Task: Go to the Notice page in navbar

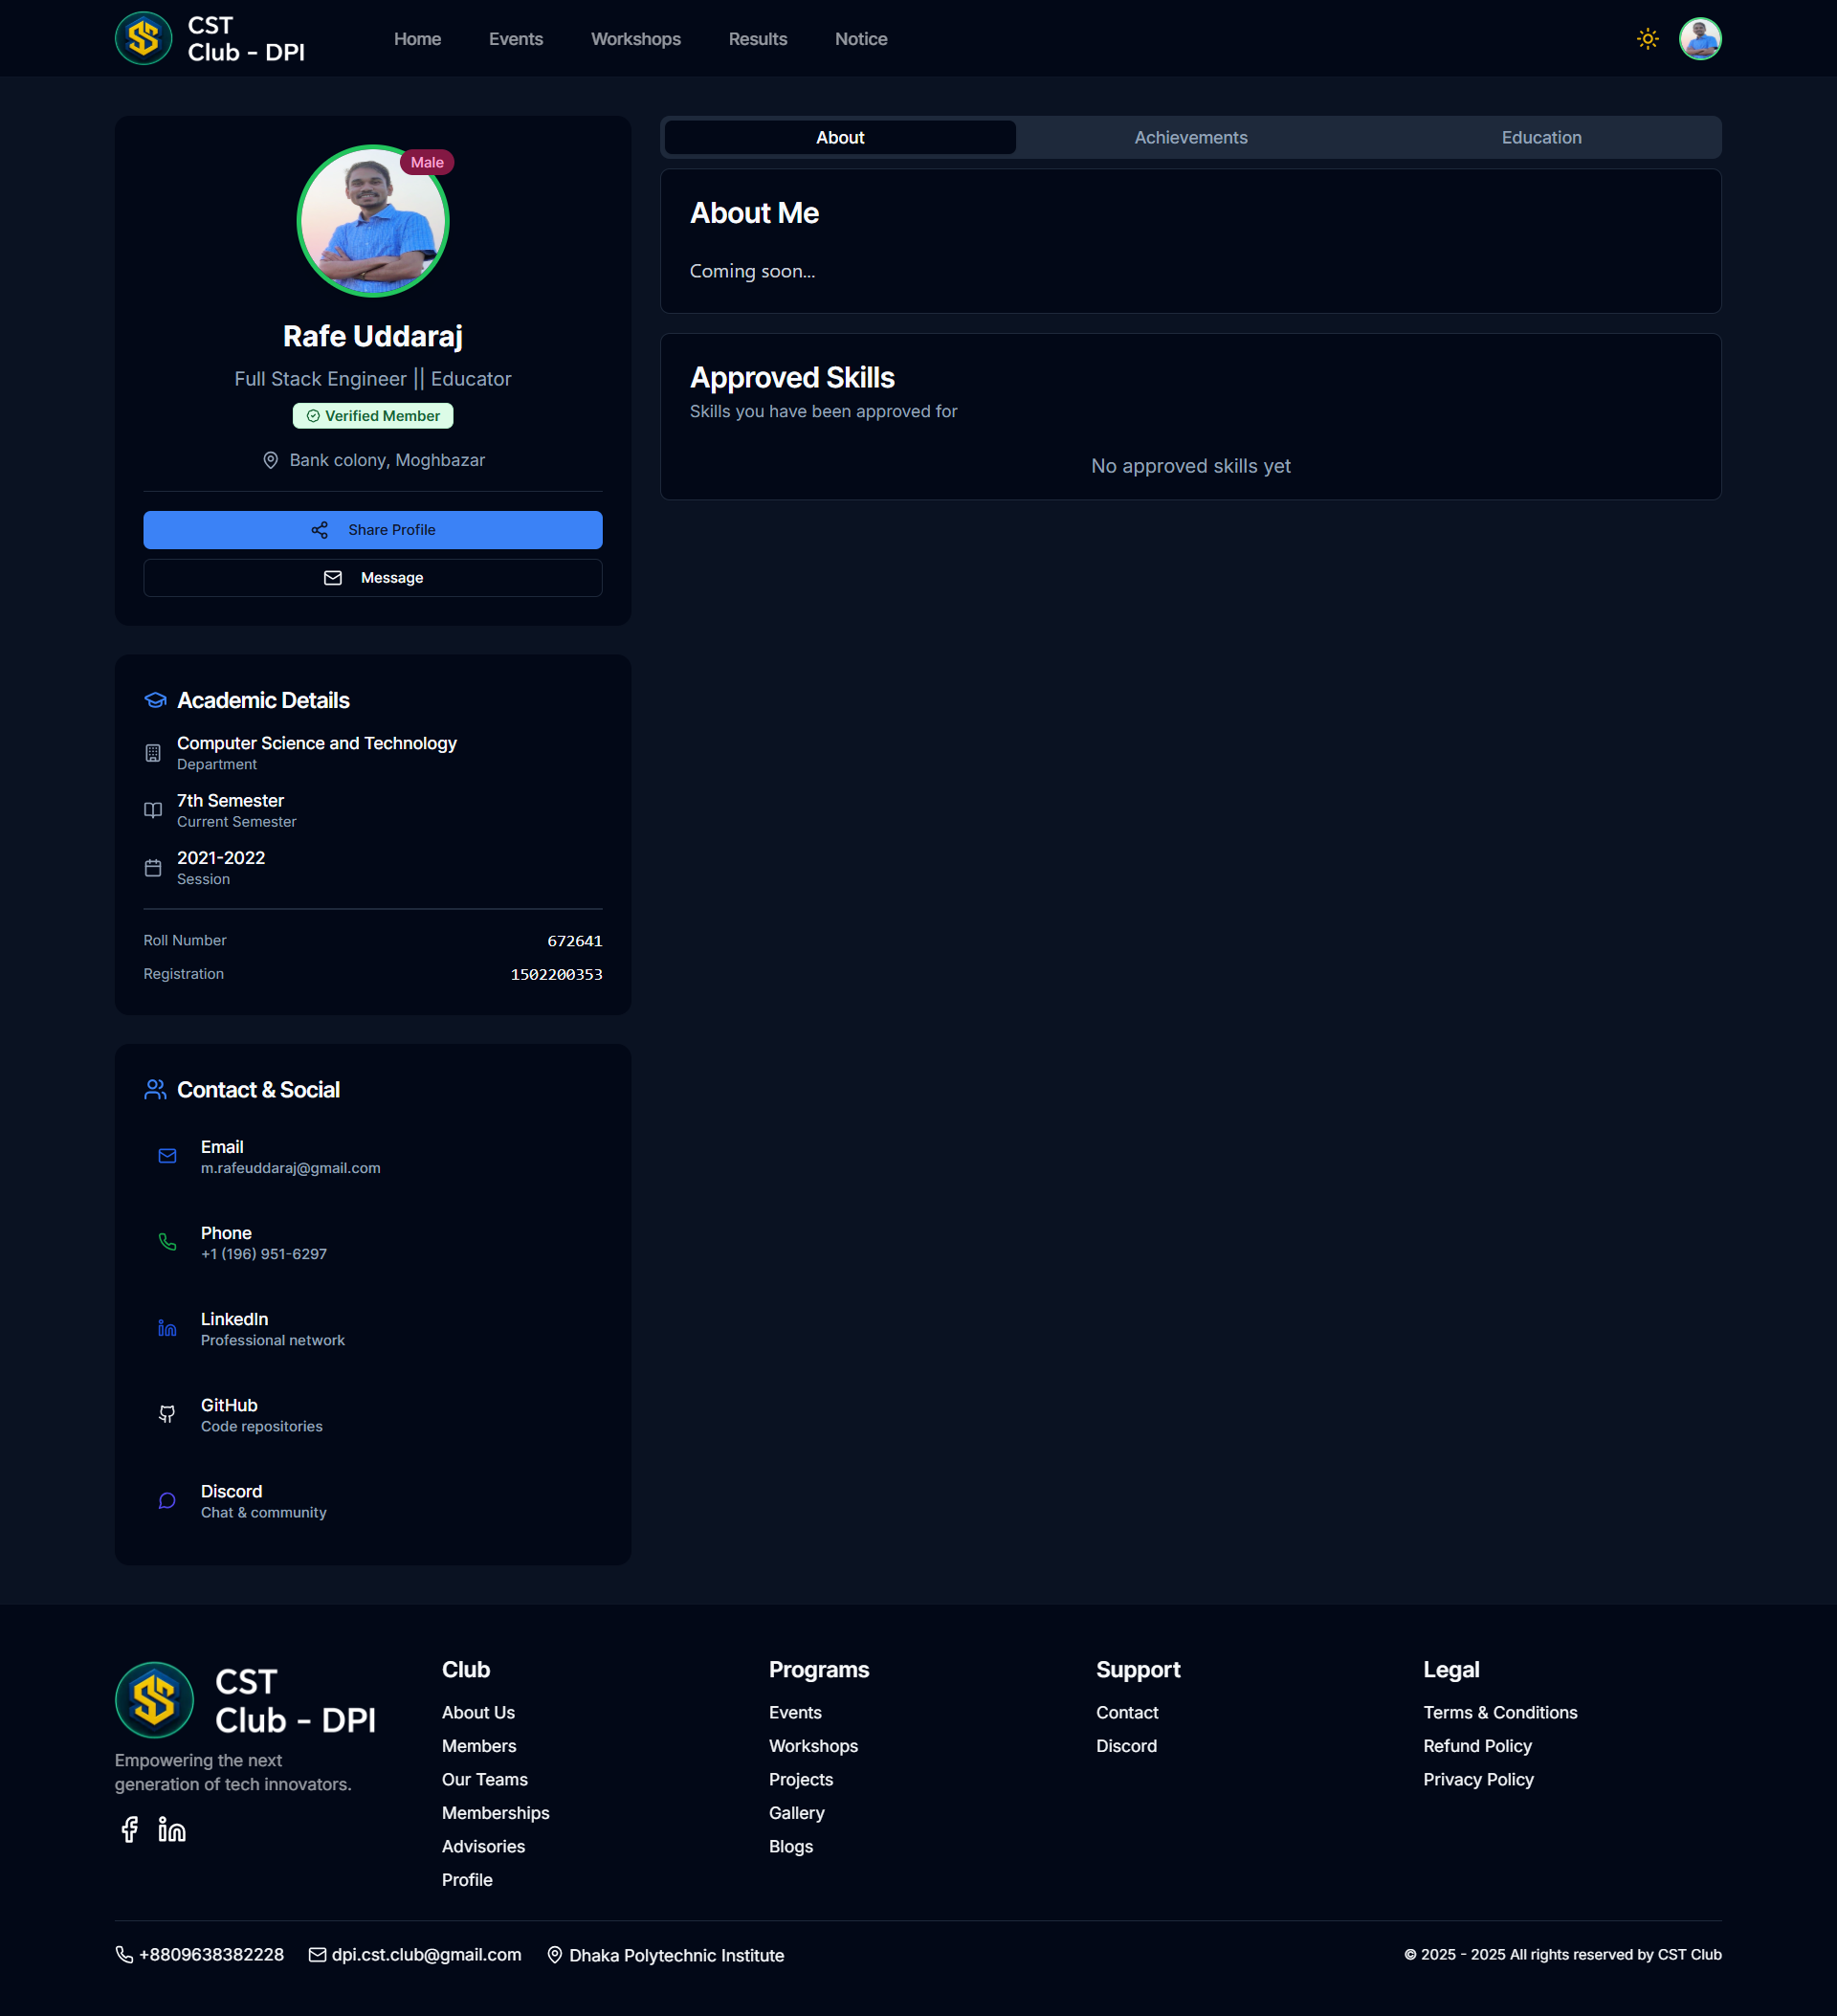Action: [x=860, y=39]
